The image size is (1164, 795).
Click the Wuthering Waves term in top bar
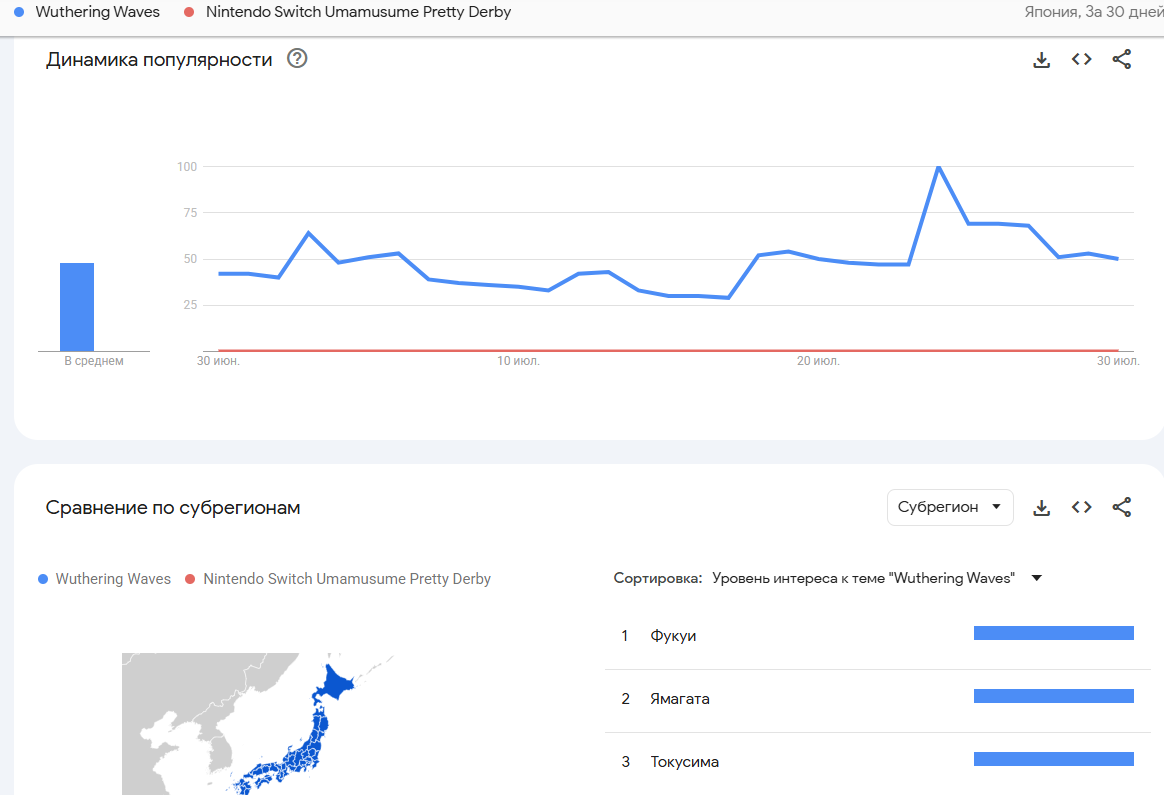[97, 13]
